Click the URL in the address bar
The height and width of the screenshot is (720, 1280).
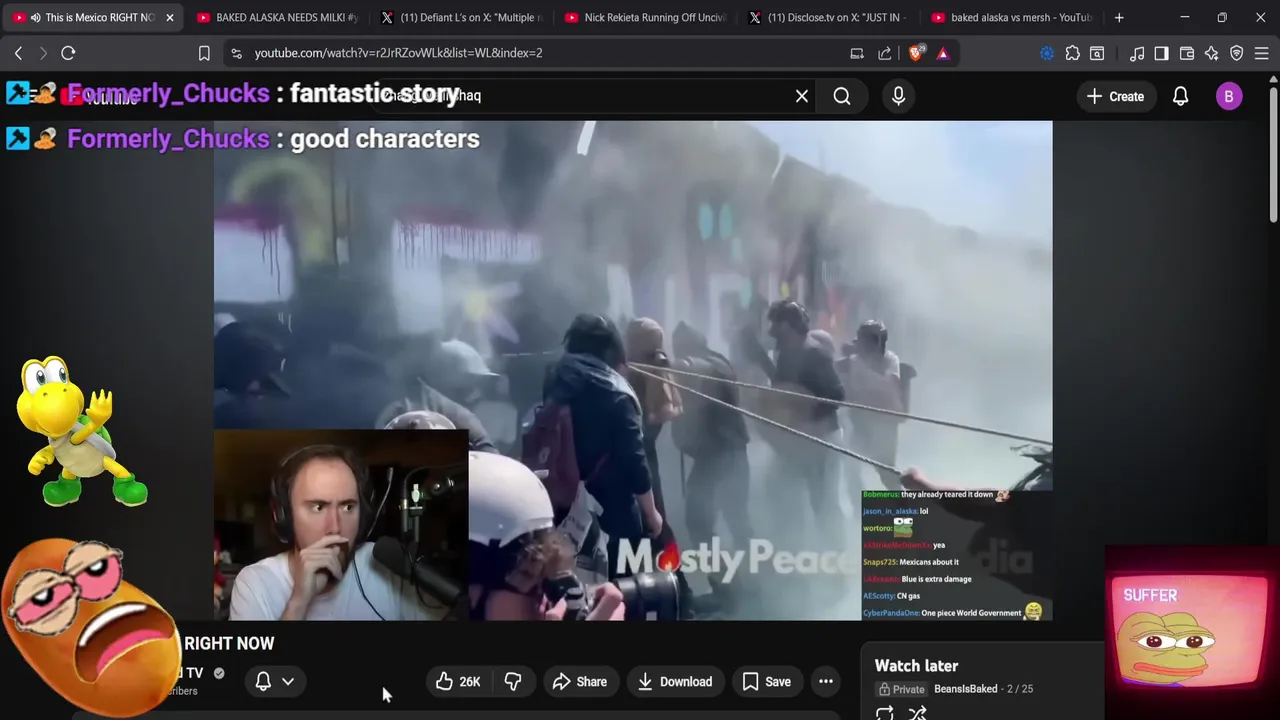tap(398, 53)
